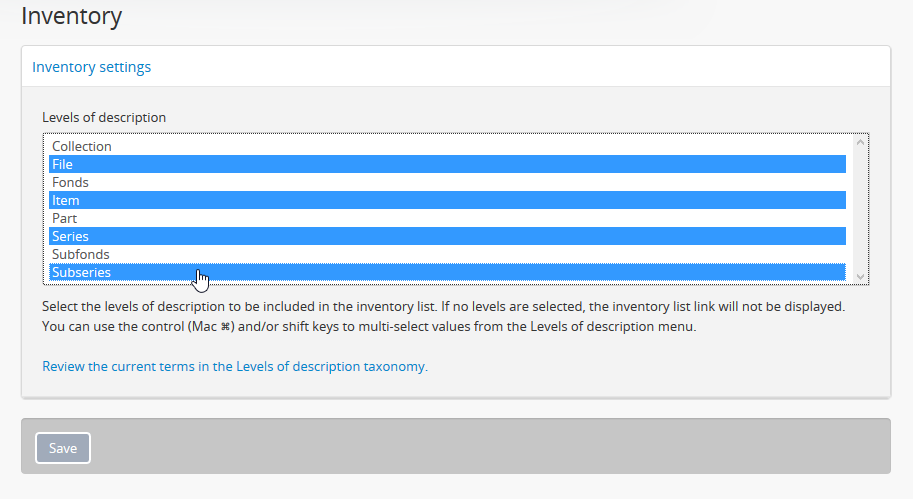Deselect the File level option
Viewport: 913px width, 499px height.
[63, 165]
